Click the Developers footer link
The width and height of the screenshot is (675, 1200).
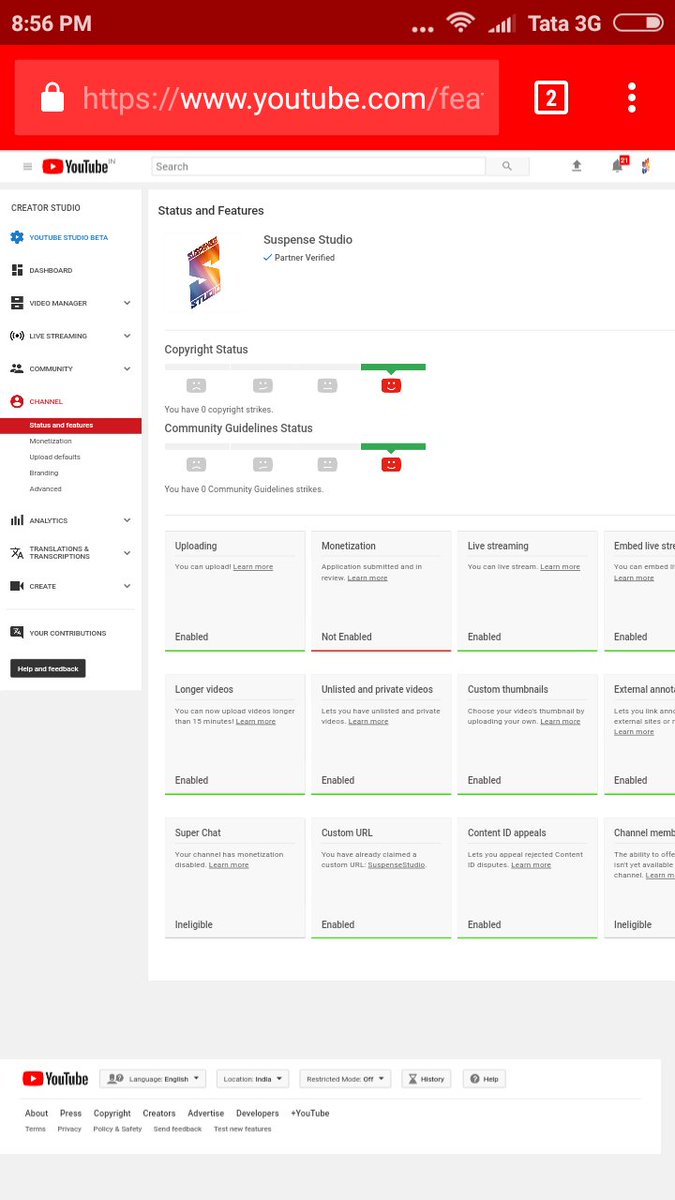pos(257,1113)
